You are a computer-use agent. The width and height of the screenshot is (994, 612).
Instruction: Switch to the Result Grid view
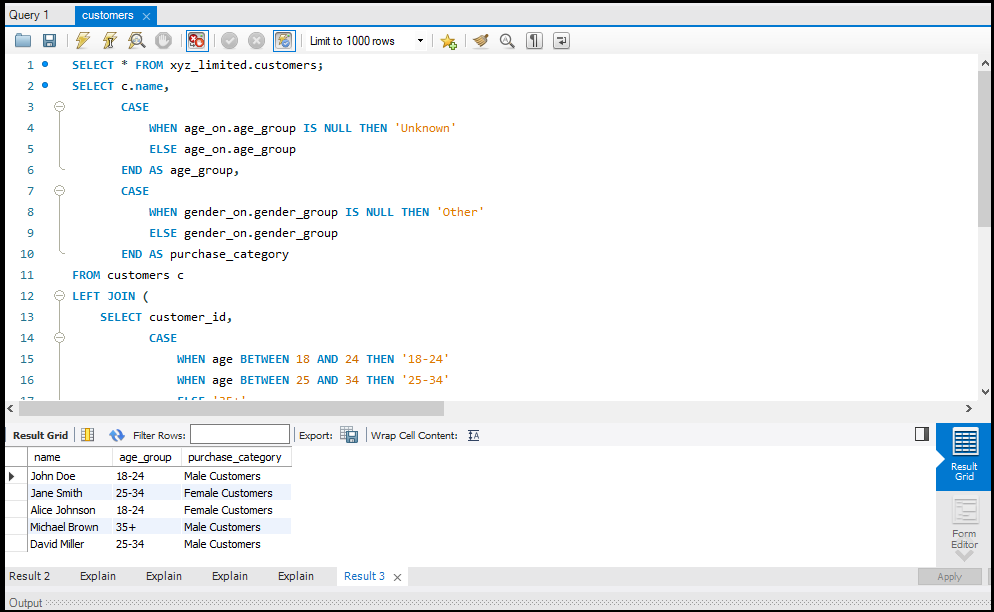coord(964,456)
